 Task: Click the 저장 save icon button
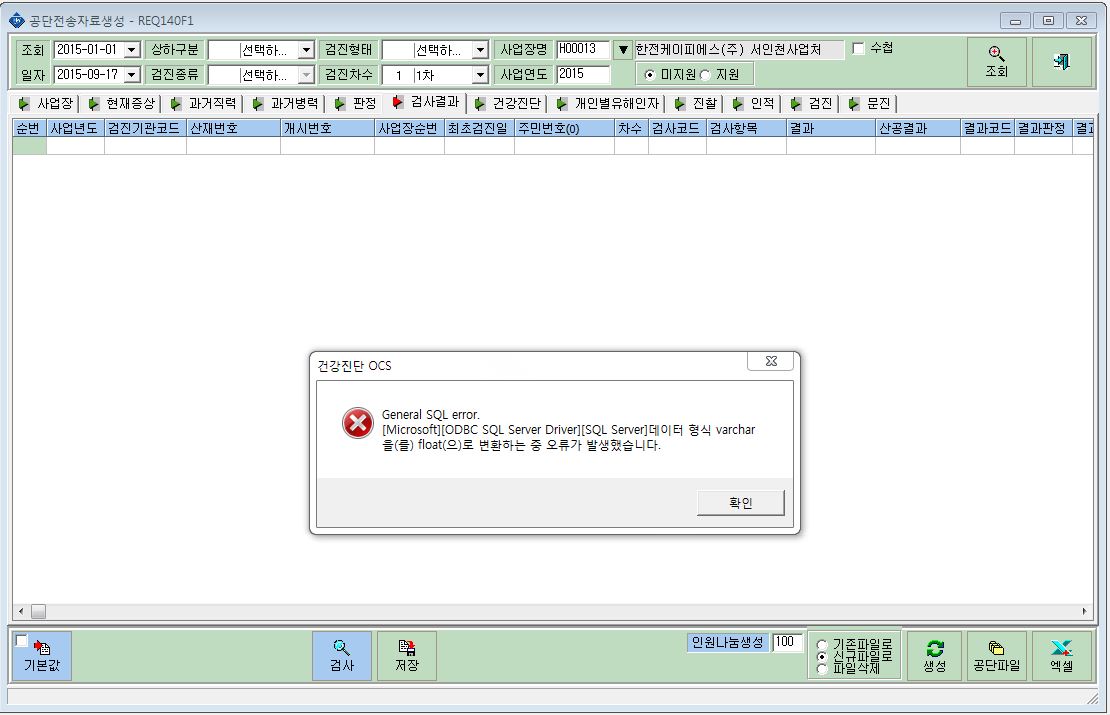(x=406, y=656)
